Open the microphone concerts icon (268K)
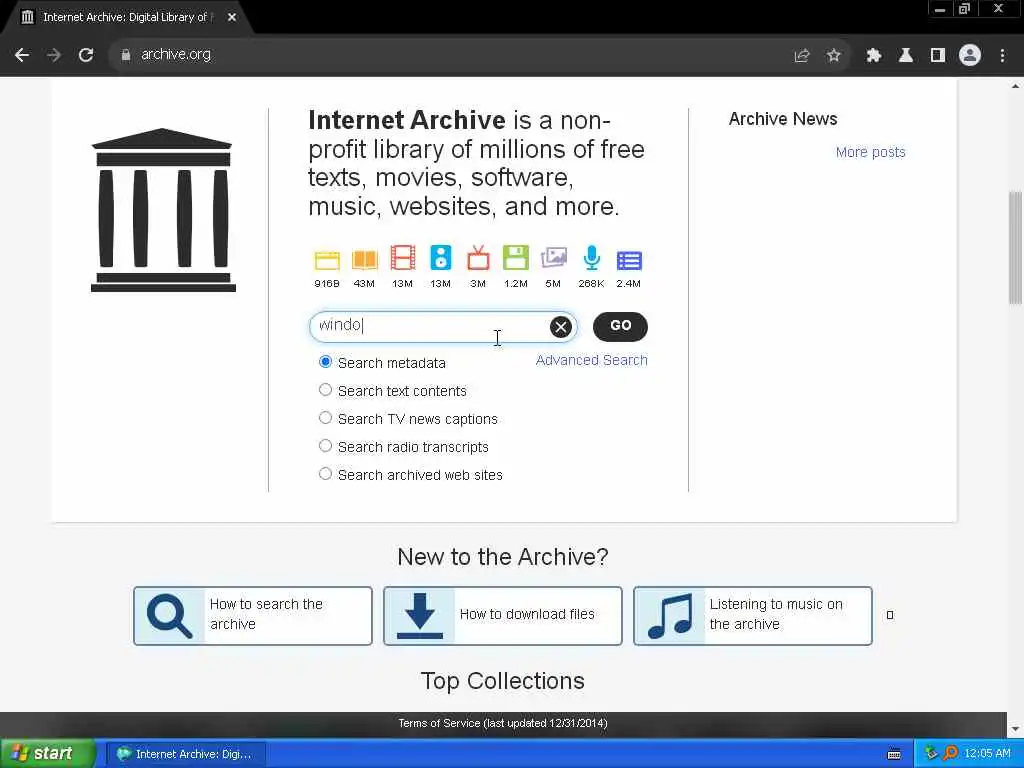The image size is (1024, 768). (592, 258)
